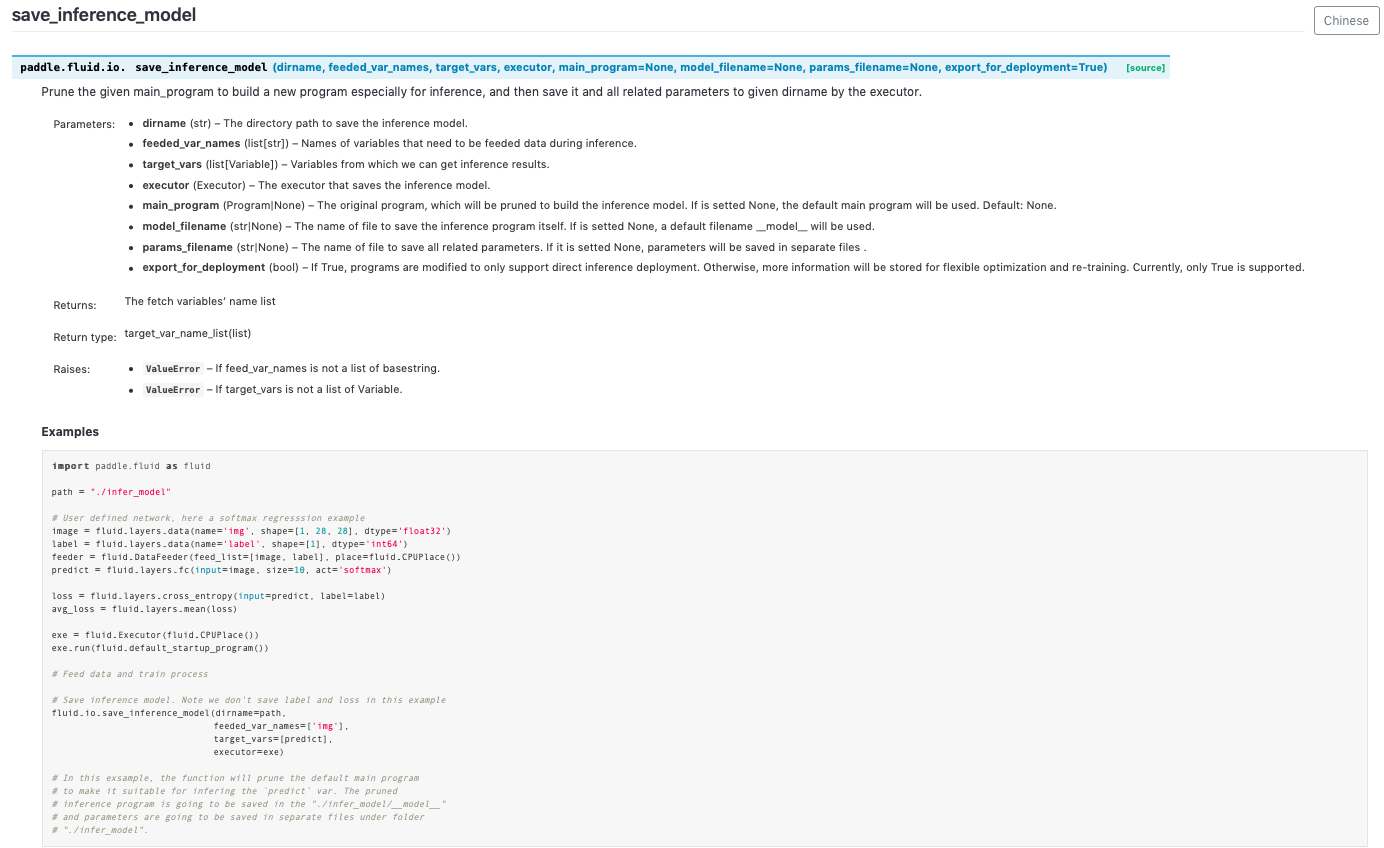Click the path = "./infer_model" code line
Image resolution: width=1384 pixels, height=848 pixels.
tap(112, 492)
